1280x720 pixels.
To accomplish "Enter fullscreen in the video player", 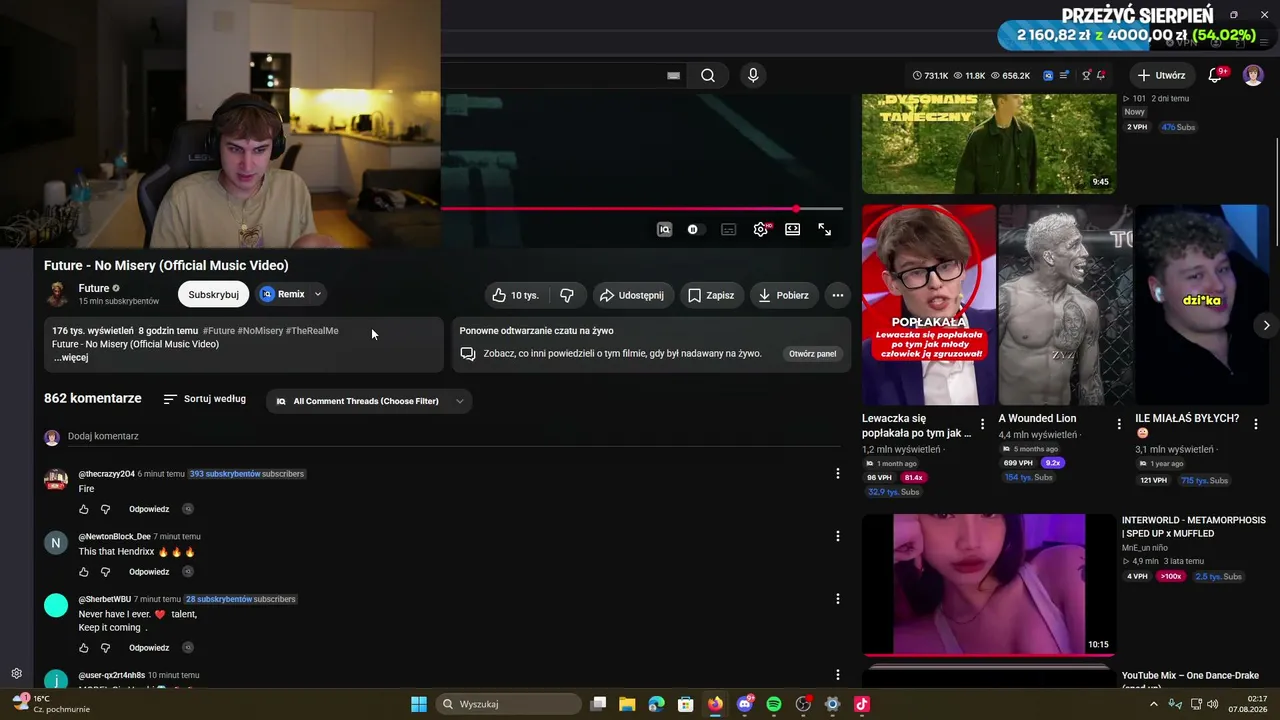I will coord(825,229).
